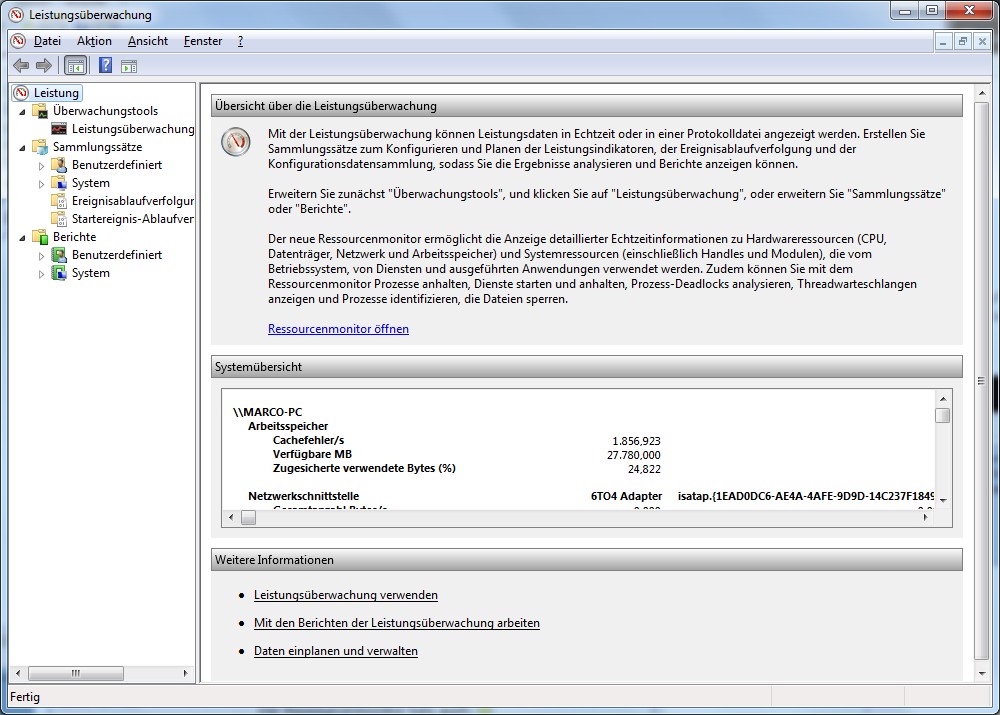
Task: Click the Forward arrow toolbar icon
Action: pyautogui.click(x=44, y=65)
